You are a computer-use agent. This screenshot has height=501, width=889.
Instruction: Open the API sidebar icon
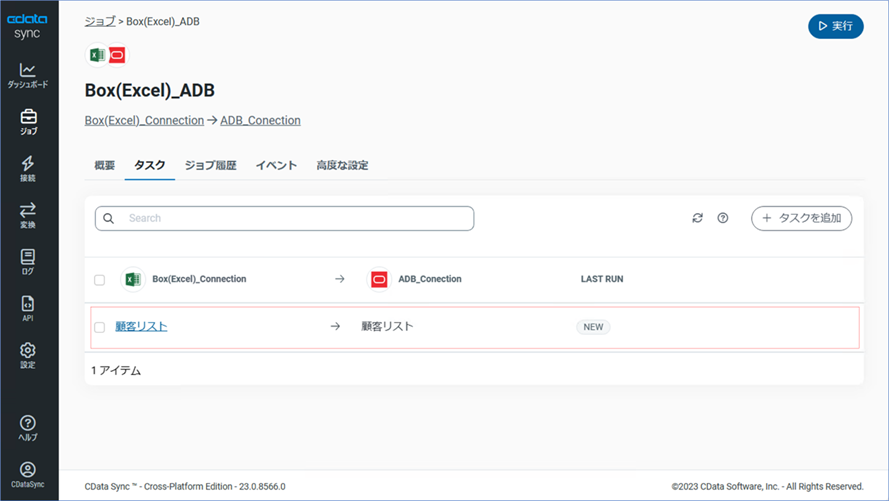(x=28, y=308)
